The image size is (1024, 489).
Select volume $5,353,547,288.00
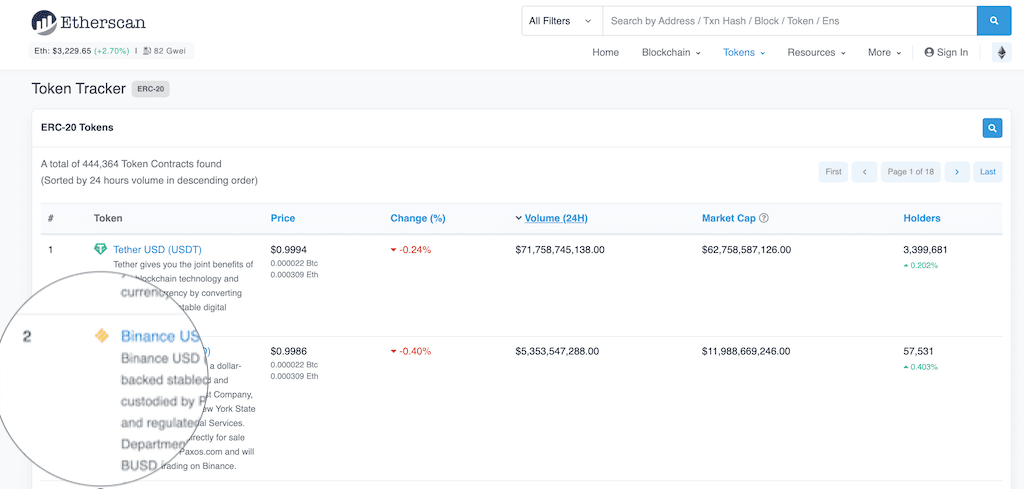[557, 351]
